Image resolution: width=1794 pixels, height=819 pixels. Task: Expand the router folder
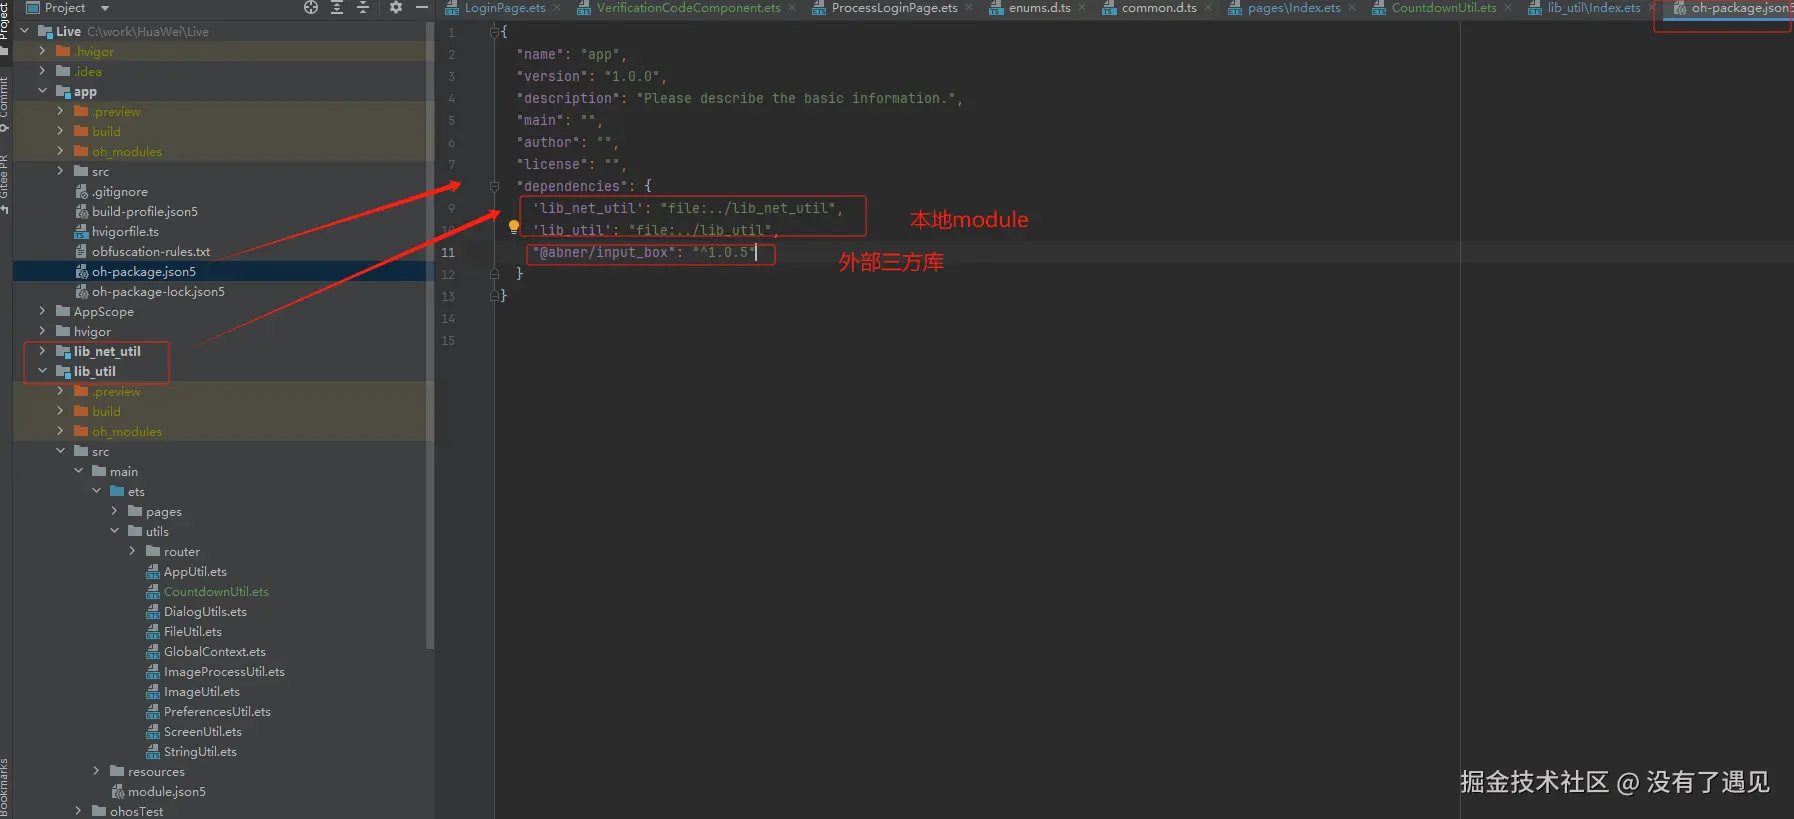pos(132,551)
